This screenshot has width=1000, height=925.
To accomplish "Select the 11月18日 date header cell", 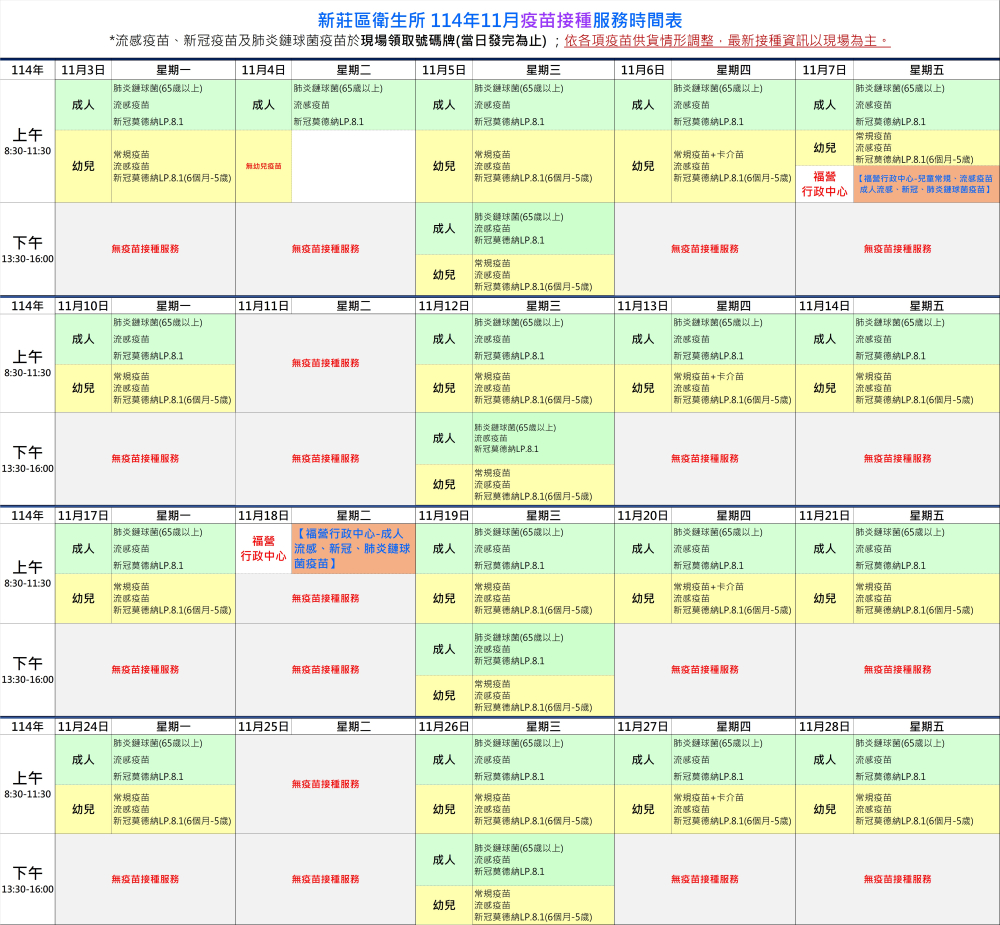I will tap(264, 516).
